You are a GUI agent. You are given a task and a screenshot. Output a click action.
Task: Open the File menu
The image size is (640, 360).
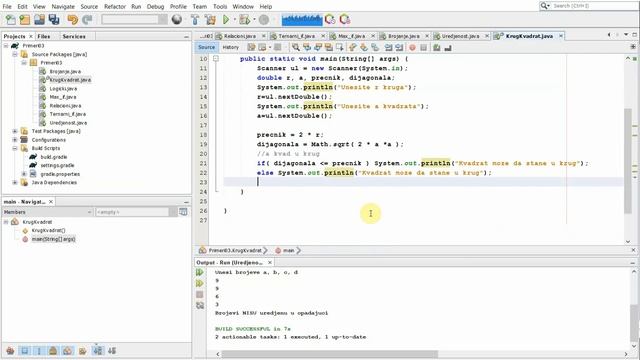[x=7, y=7]
